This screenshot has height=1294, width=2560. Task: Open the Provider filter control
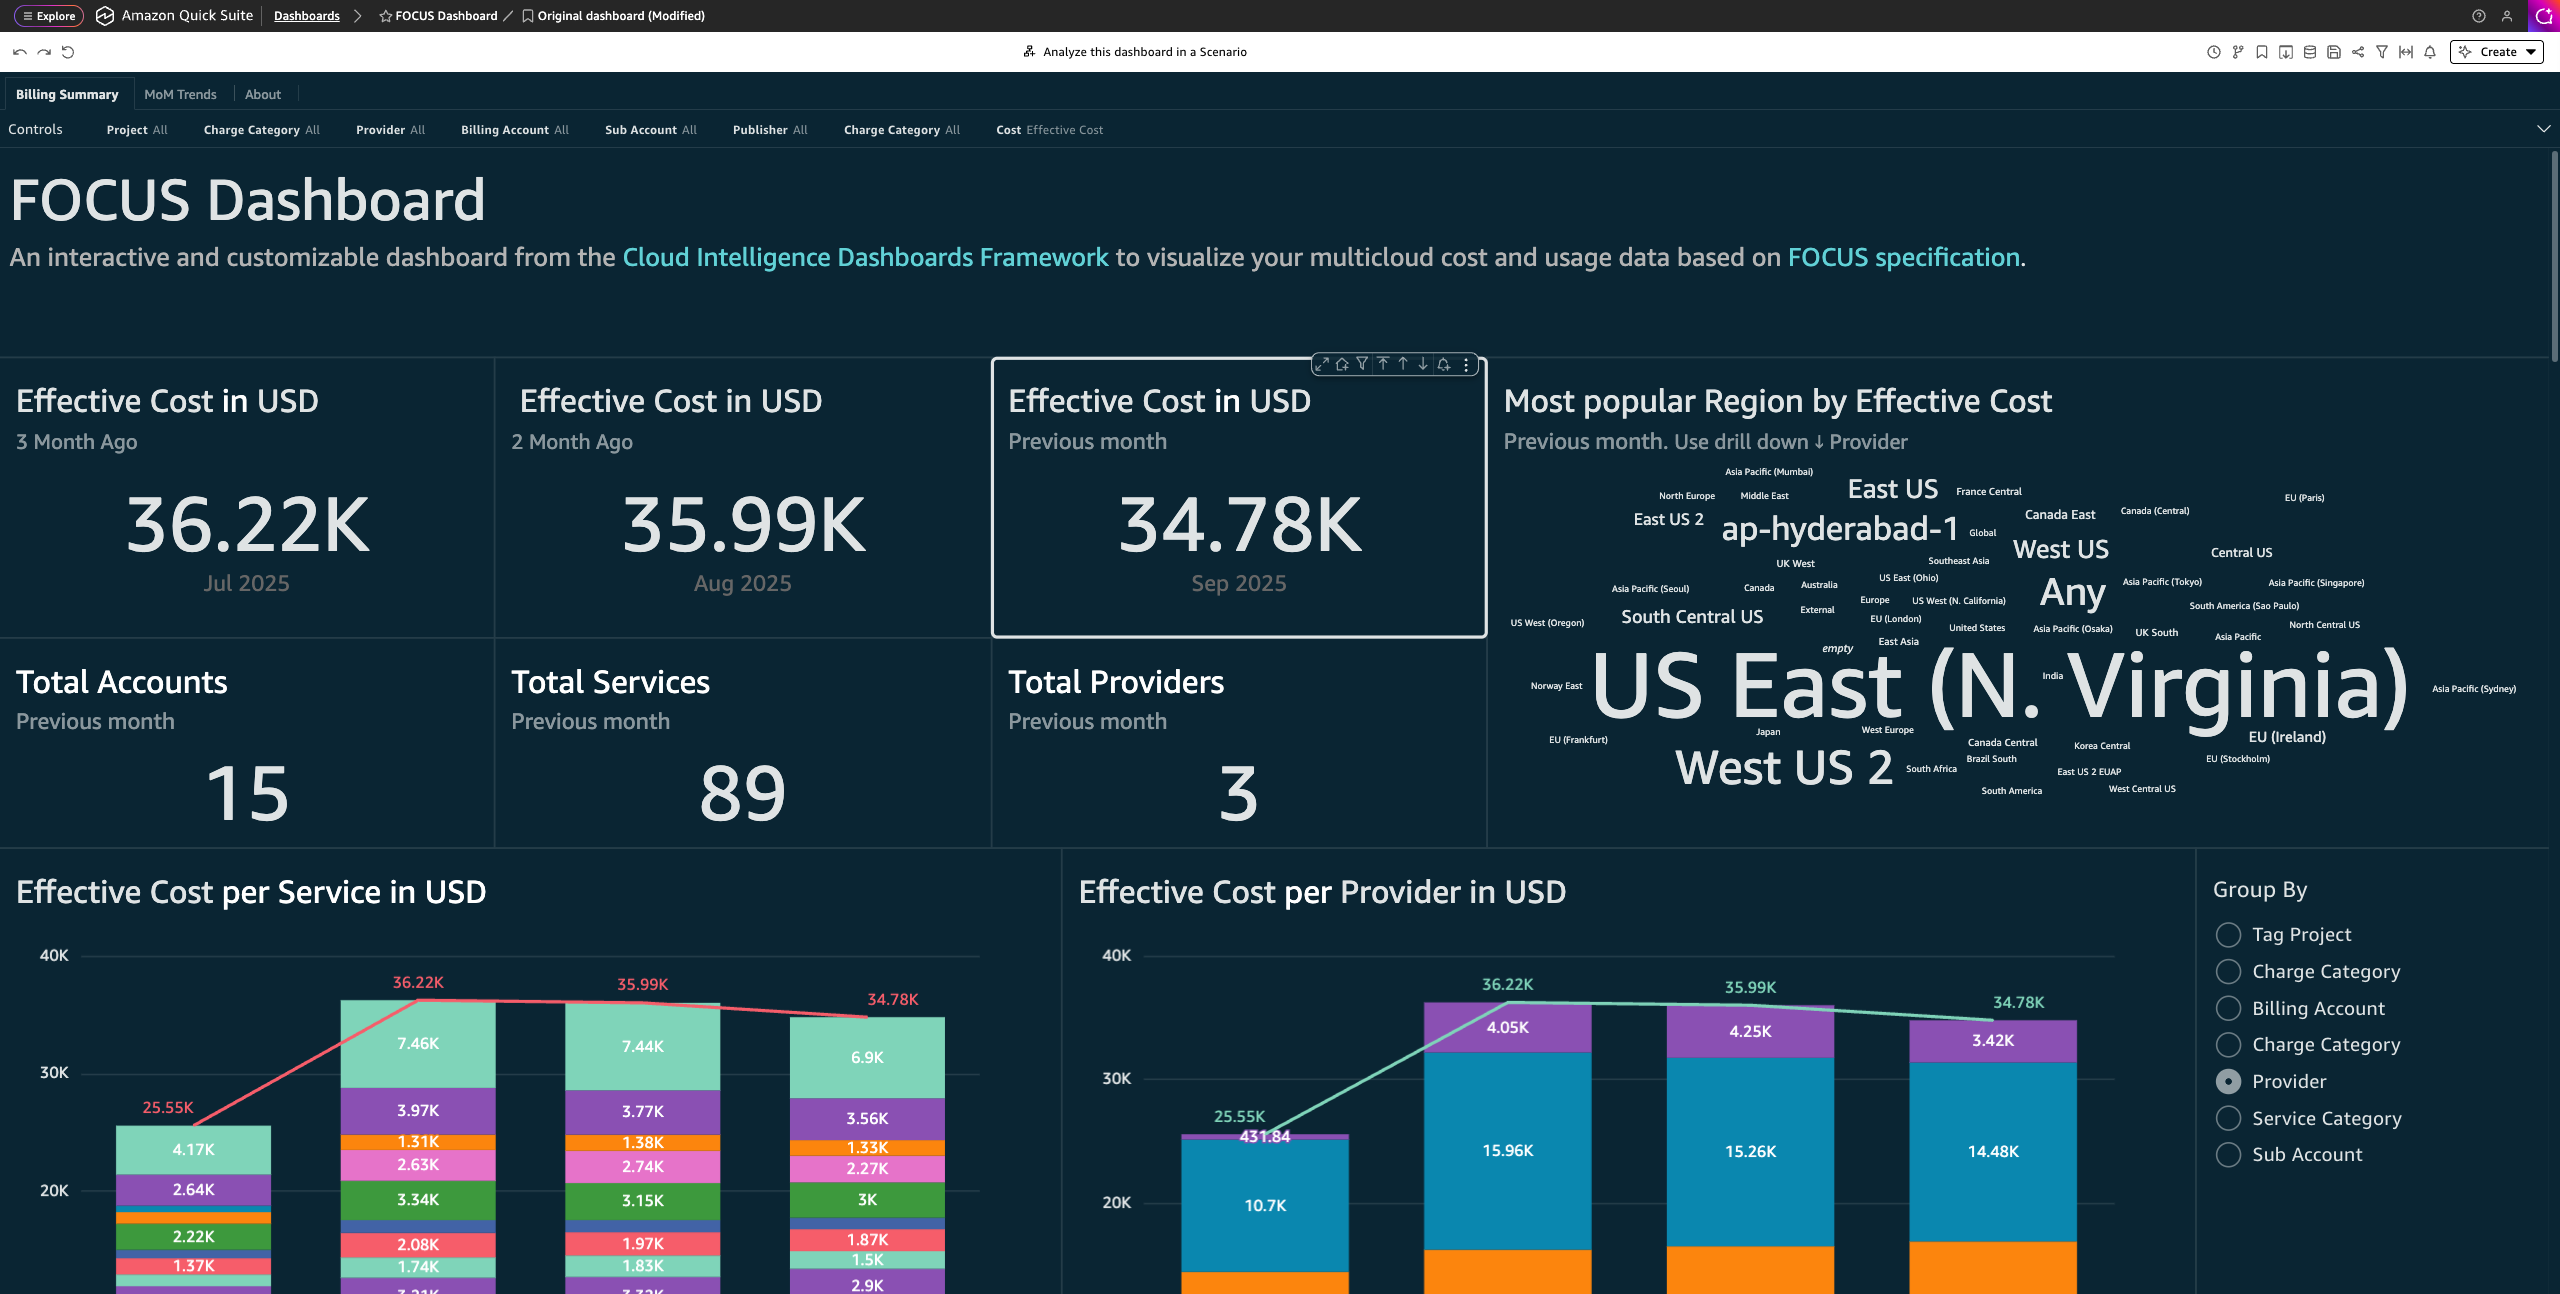pos(390,130)
